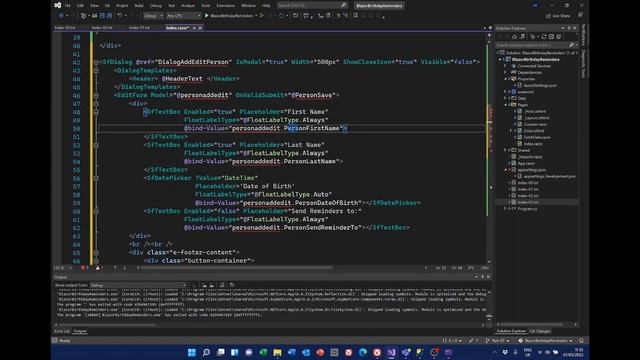The height and width of the screenshot is (360, 640).
Task: Open the Debug solution configuration dropdown
Action: [153, 16]
